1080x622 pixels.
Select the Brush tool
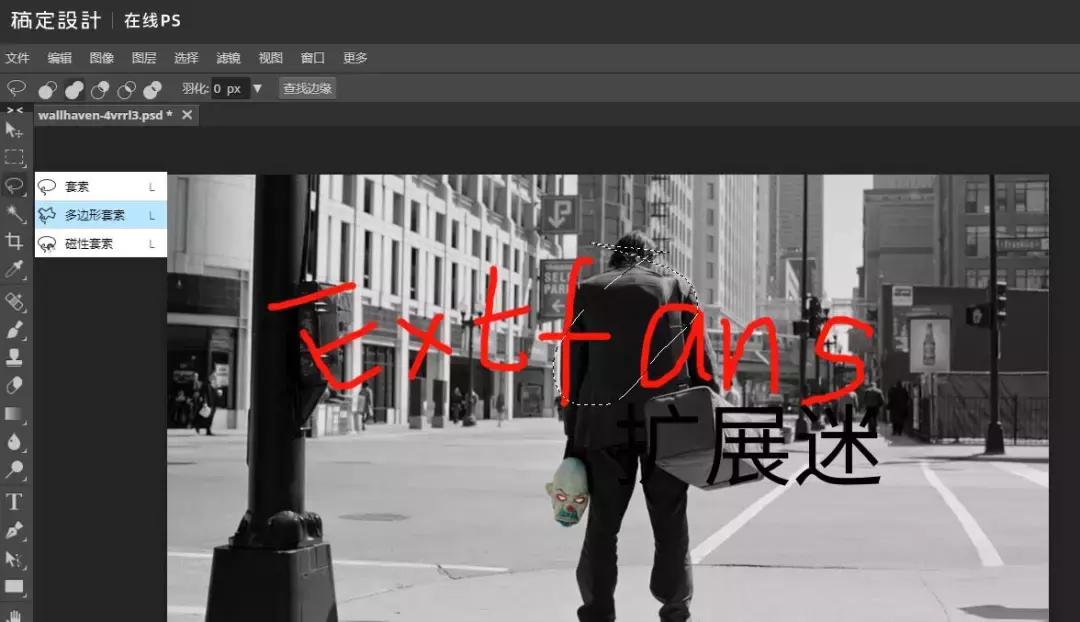(14, 328)
